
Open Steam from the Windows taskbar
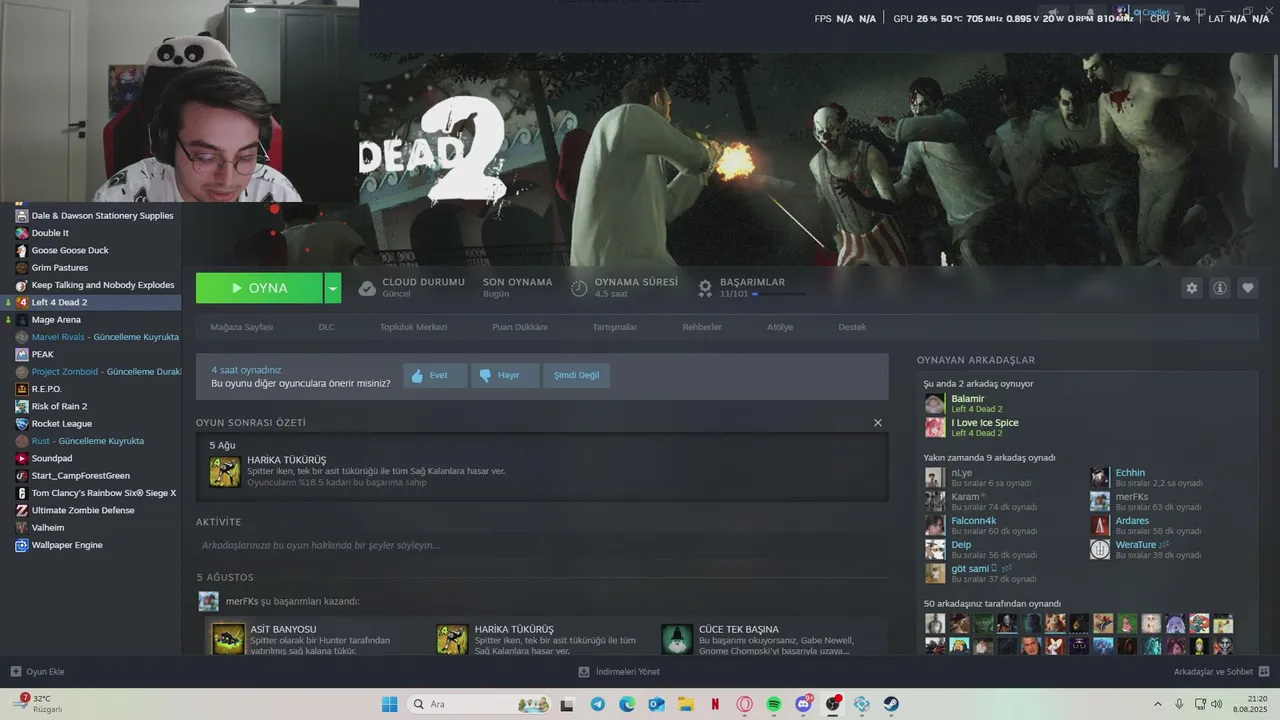point(890,704)
